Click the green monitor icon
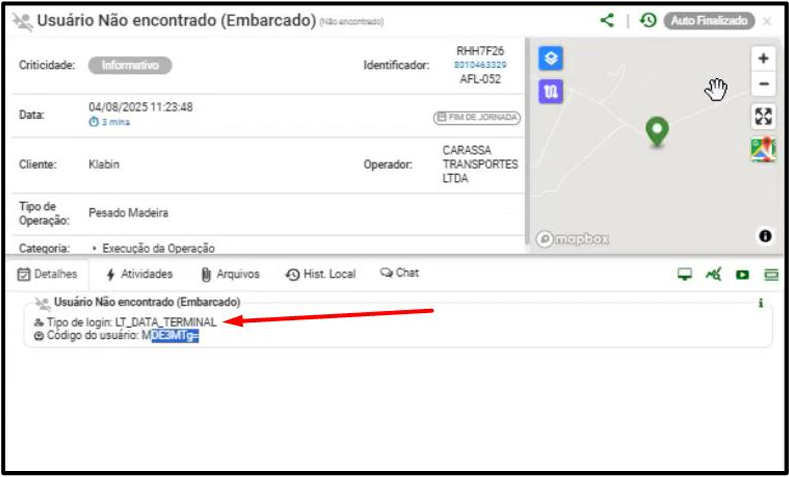The width and height of the screenshot is (789, 477). pos(685,275)
